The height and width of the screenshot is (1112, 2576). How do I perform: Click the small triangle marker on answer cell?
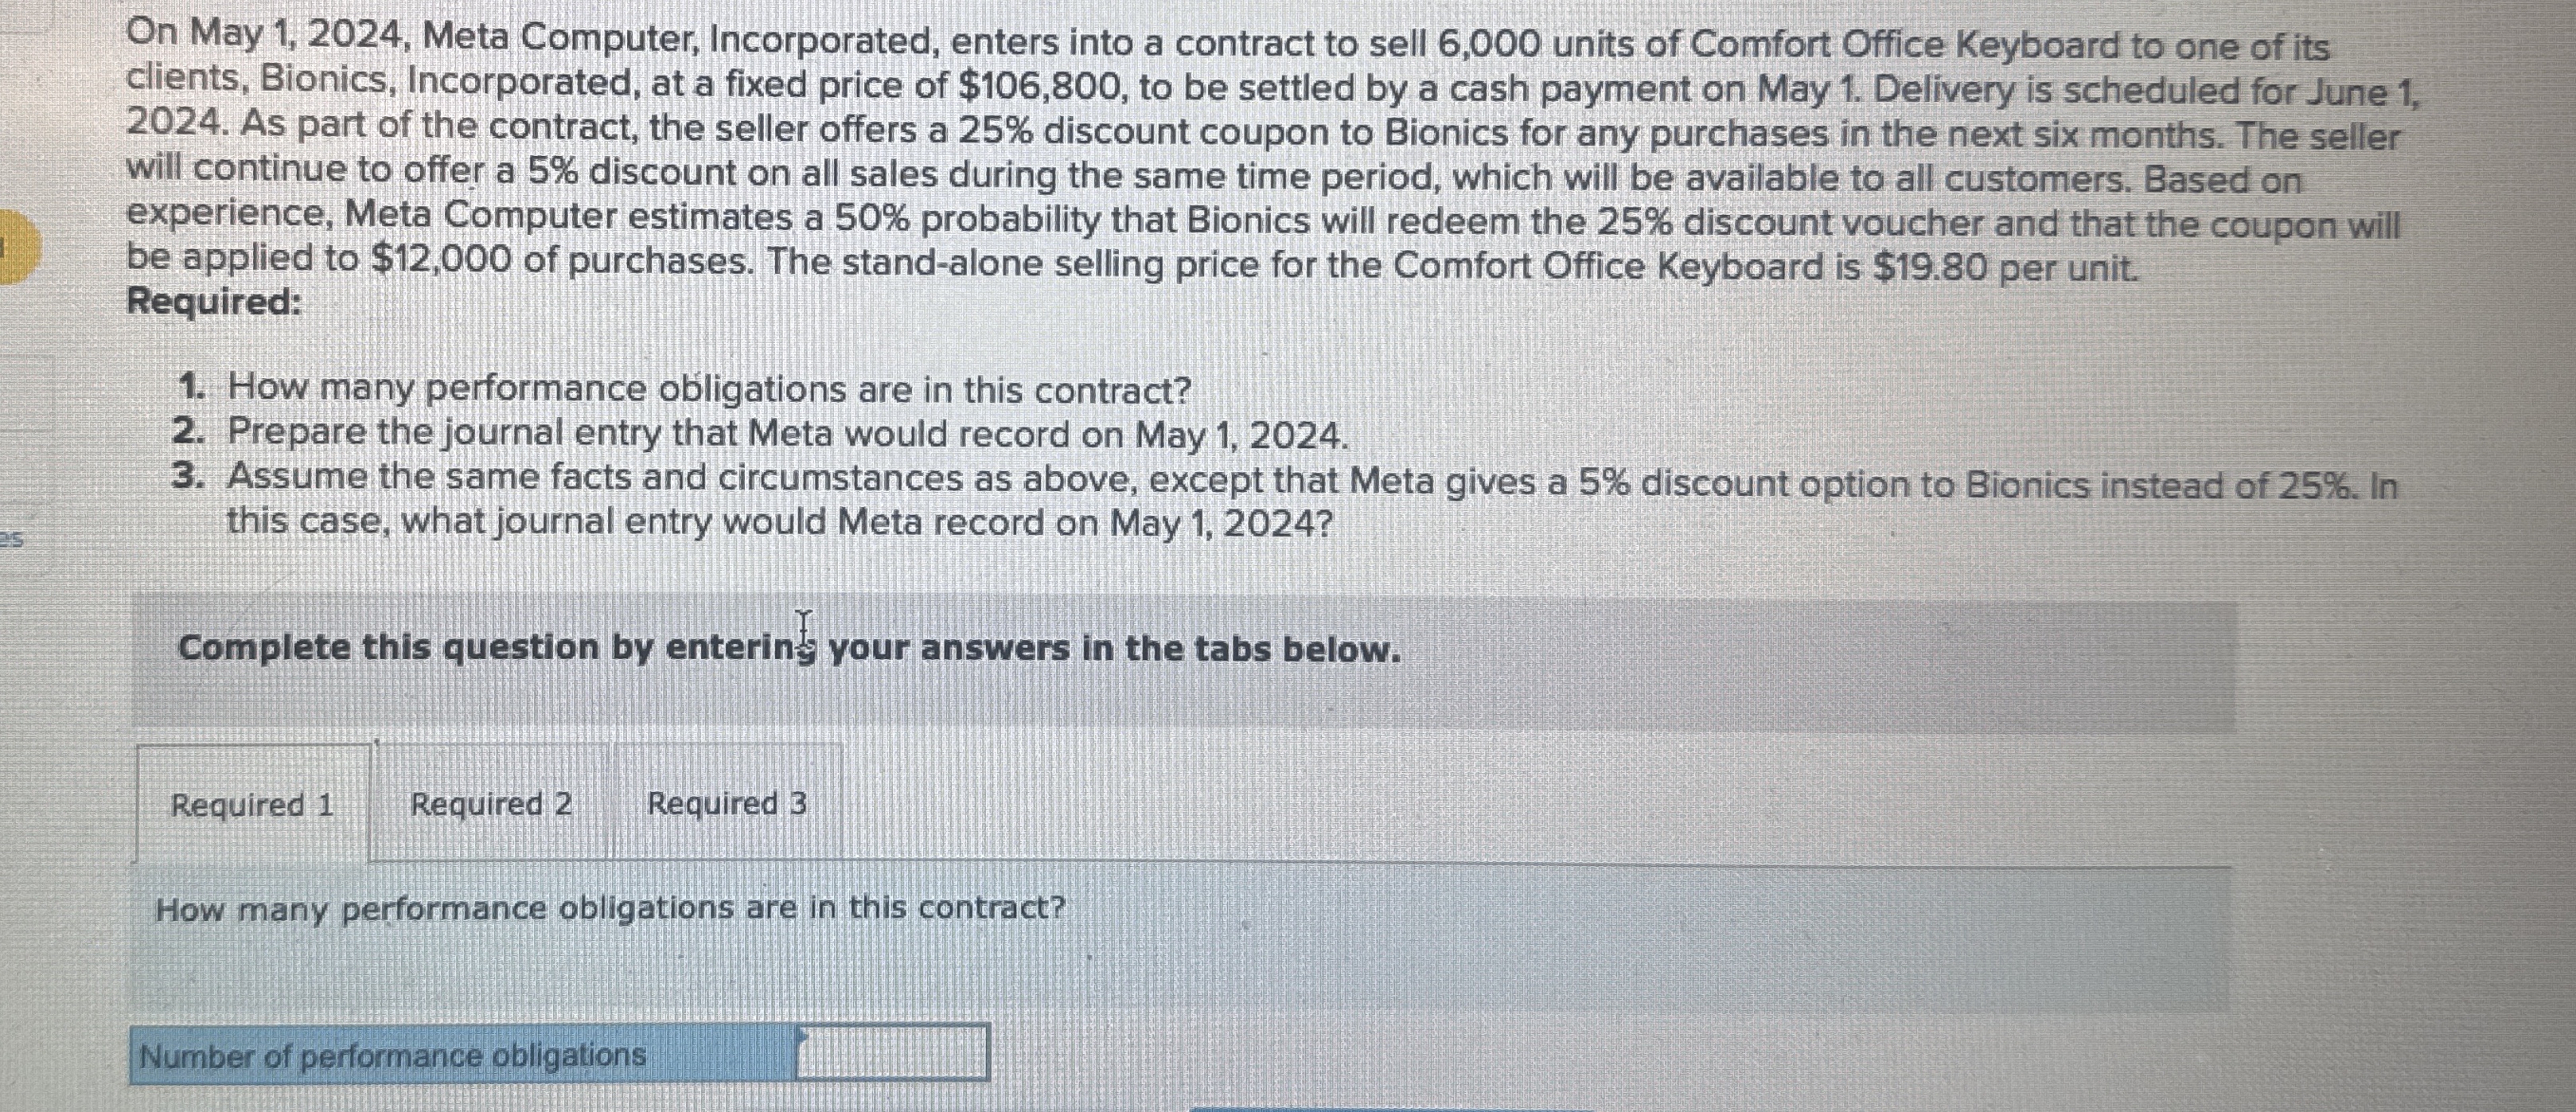[x=802, y=1034]
